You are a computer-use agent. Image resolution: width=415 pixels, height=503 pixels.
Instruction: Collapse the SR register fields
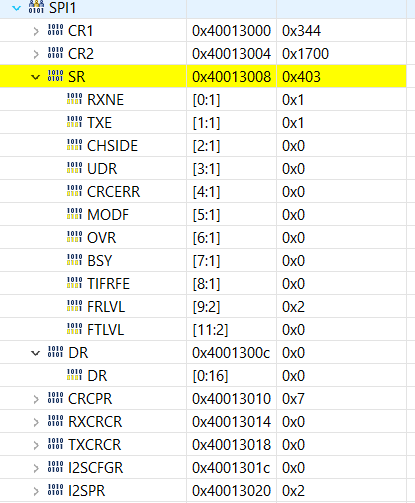point(35,77)
